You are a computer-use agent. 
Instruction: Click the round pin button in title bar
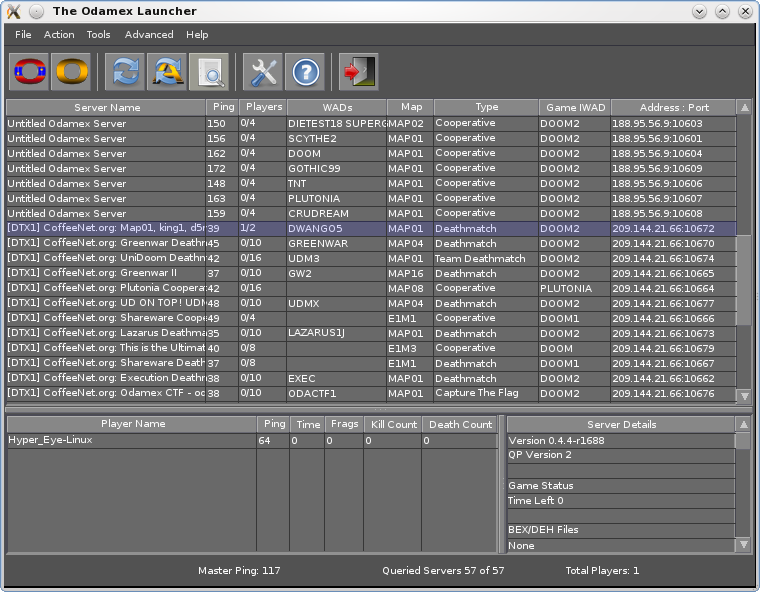pyautogui.click(x=36, y=11)
